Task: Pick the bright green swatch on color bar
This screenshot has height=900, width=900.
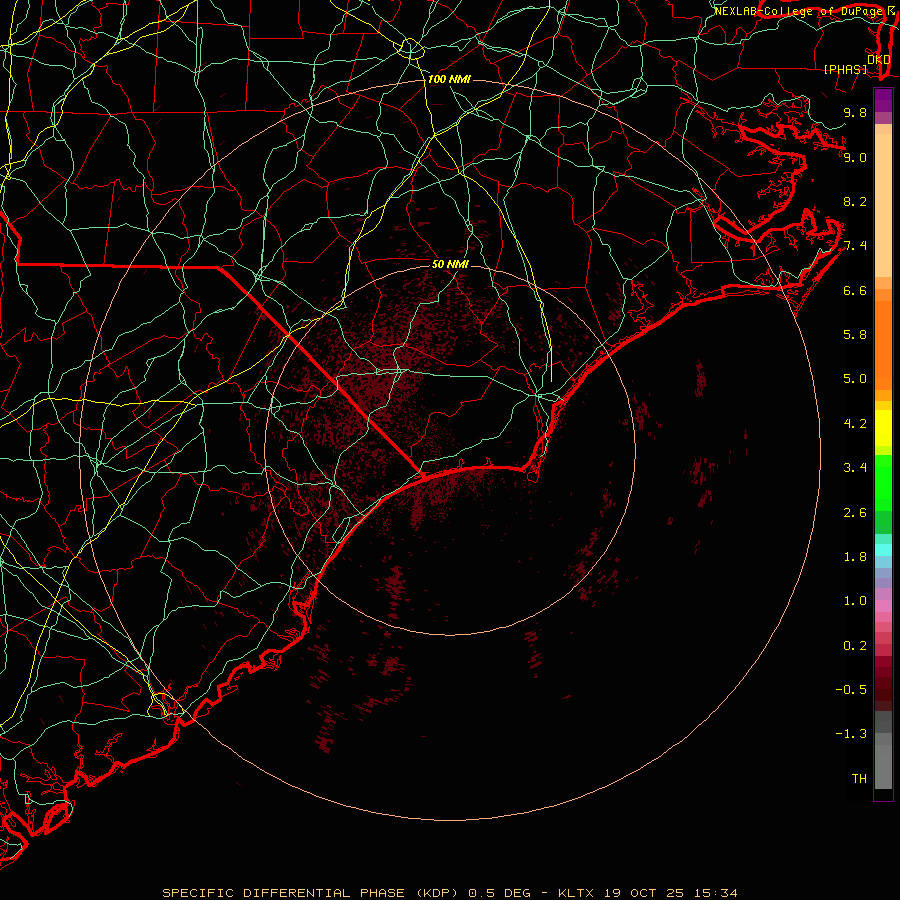Action: [883, 482]
